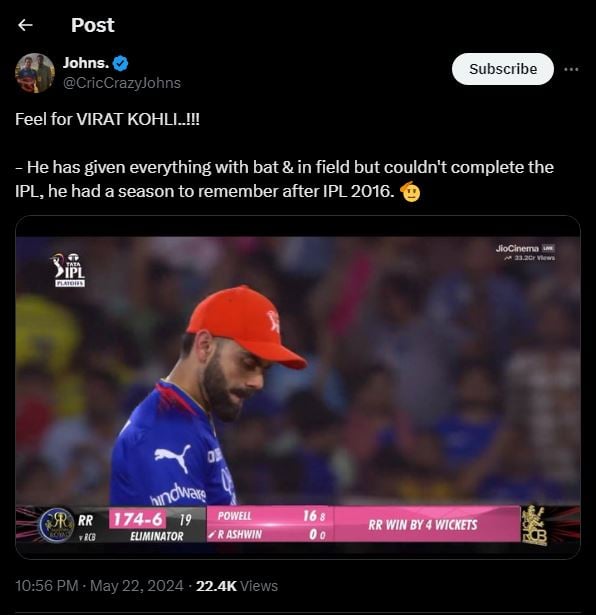Open the @CricCrazyJohns handle link
The width and height of the screenshot is (596, 615).
coord(122,83)
